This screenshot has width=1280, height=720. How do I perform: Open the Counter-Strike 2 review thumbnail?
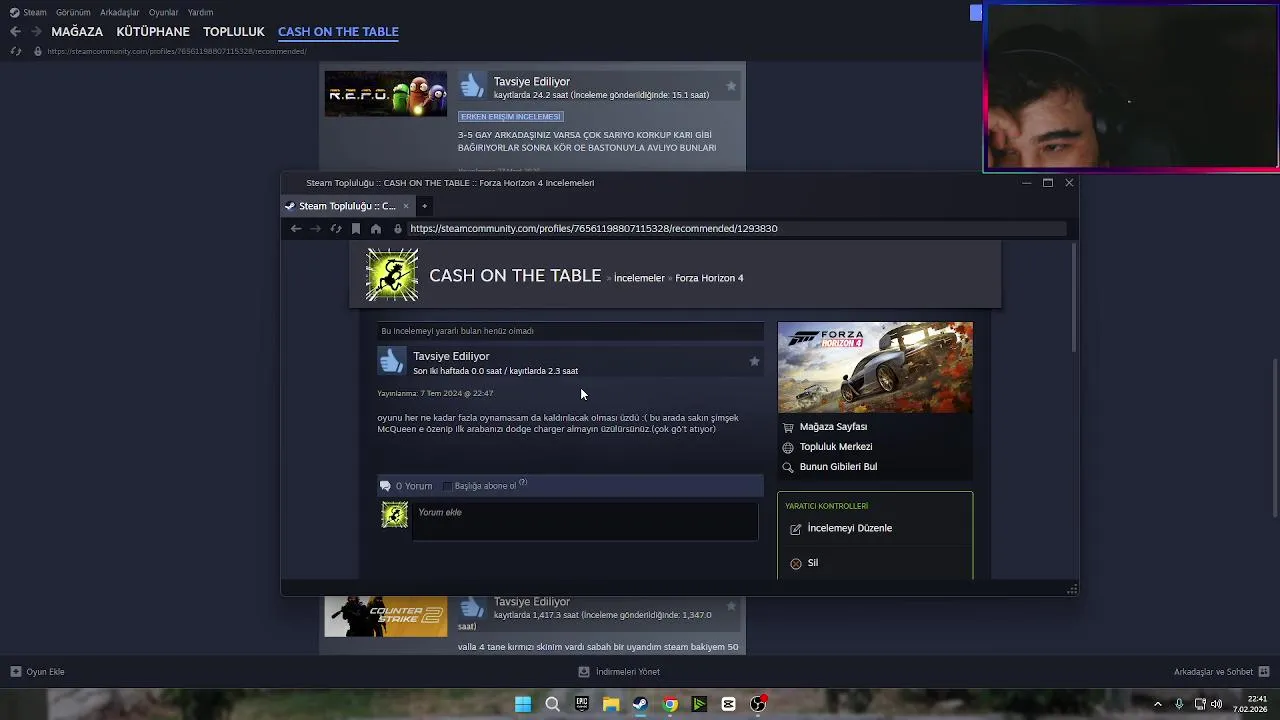(x=386, y=616)
